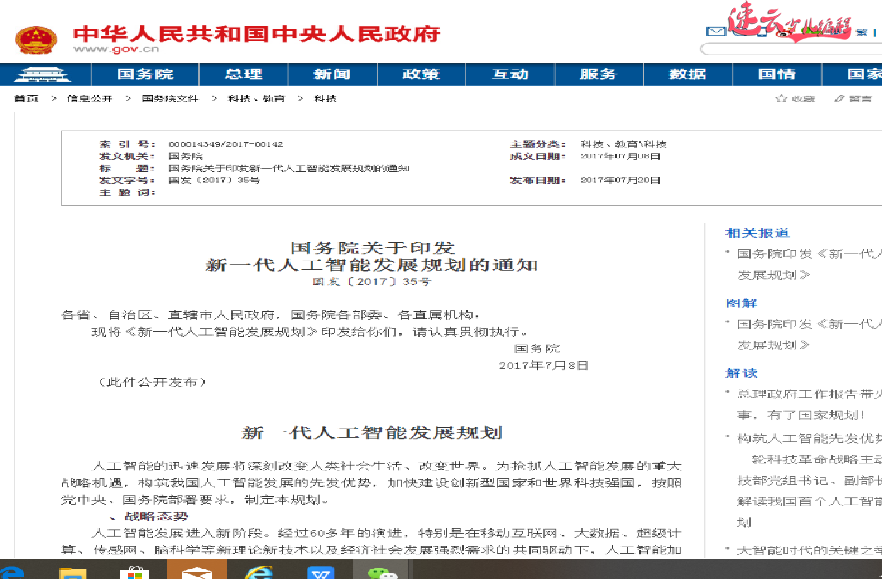This screenshot has width=883, height=579.
Task: Select the 总理 navigation tab
Action: pos(244,75)
